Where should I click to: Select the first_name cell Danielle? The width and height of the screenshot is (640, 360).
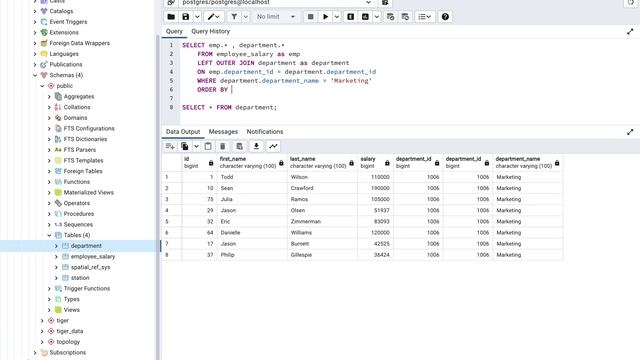252,233
